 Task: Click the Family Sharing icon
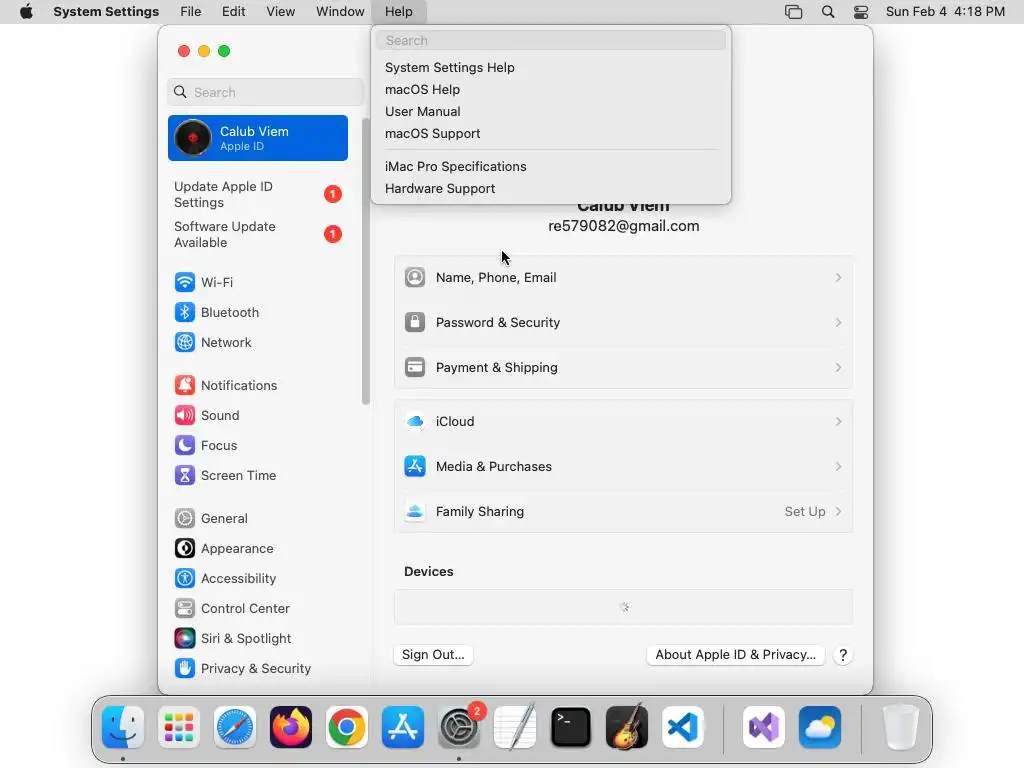tap(415, 511)
